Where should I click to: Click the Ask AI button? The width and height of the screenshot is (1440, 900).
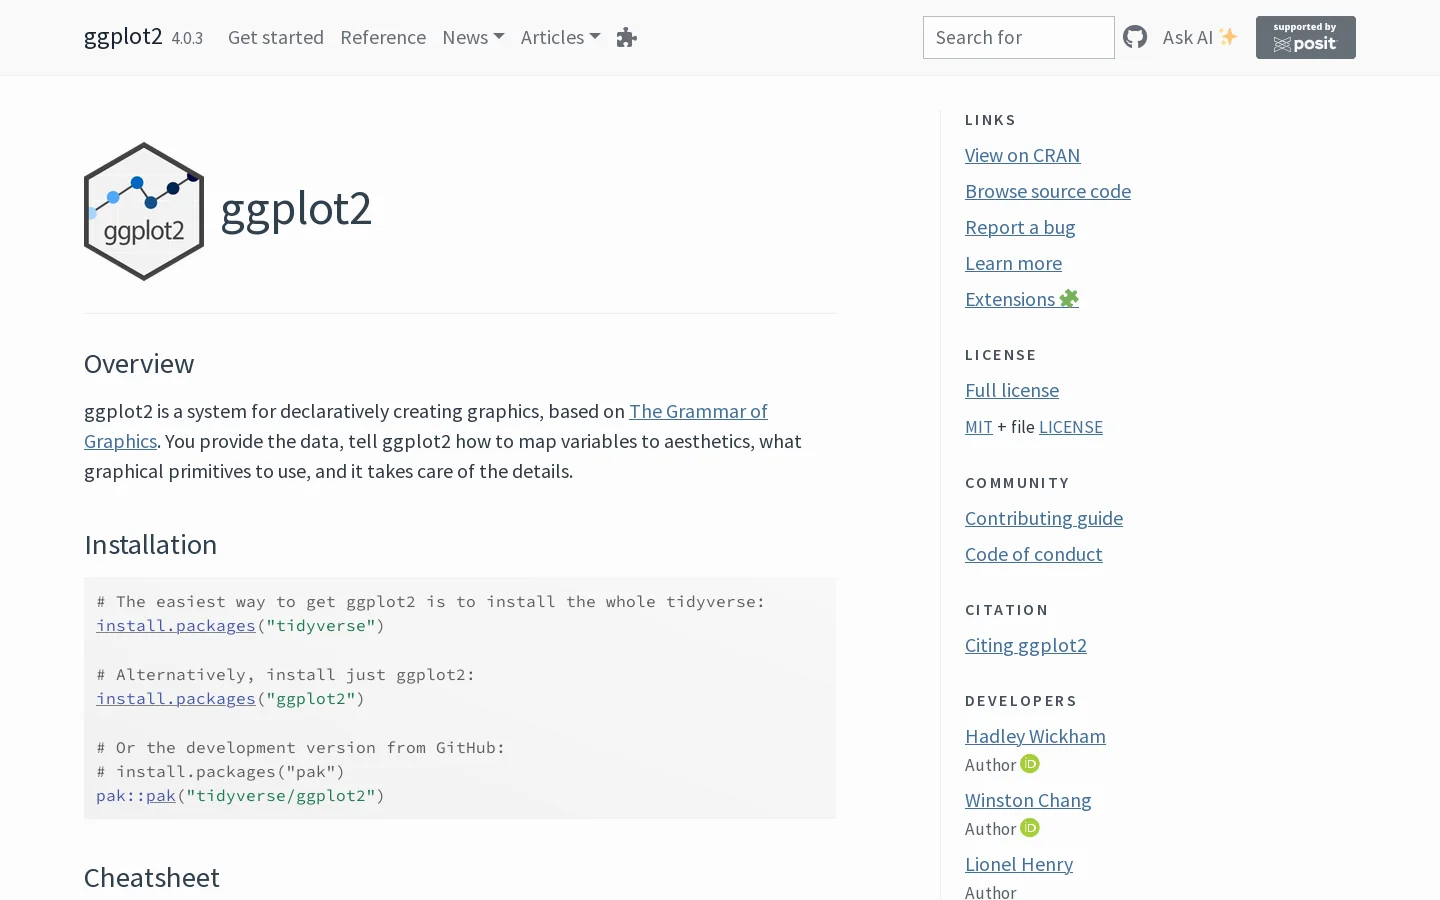(x=1200, y=37)
